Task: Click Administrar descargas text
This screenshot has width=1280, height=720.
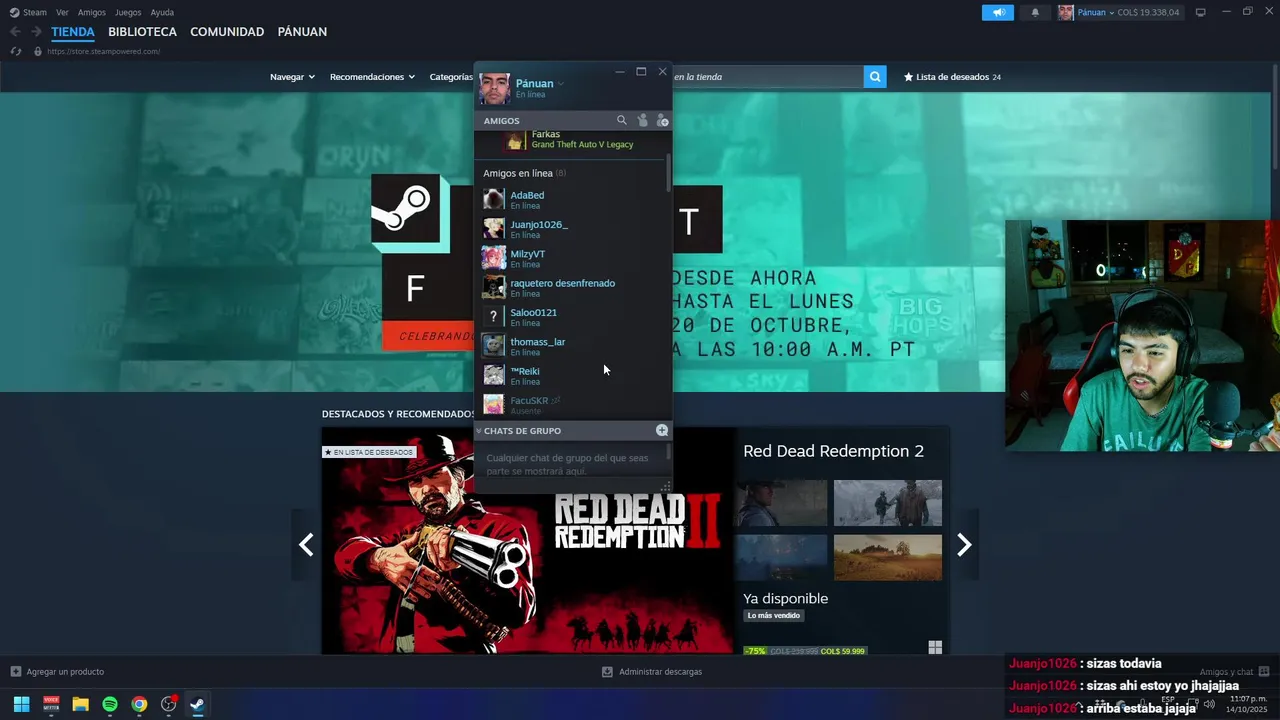Action: tap(660, 671)
